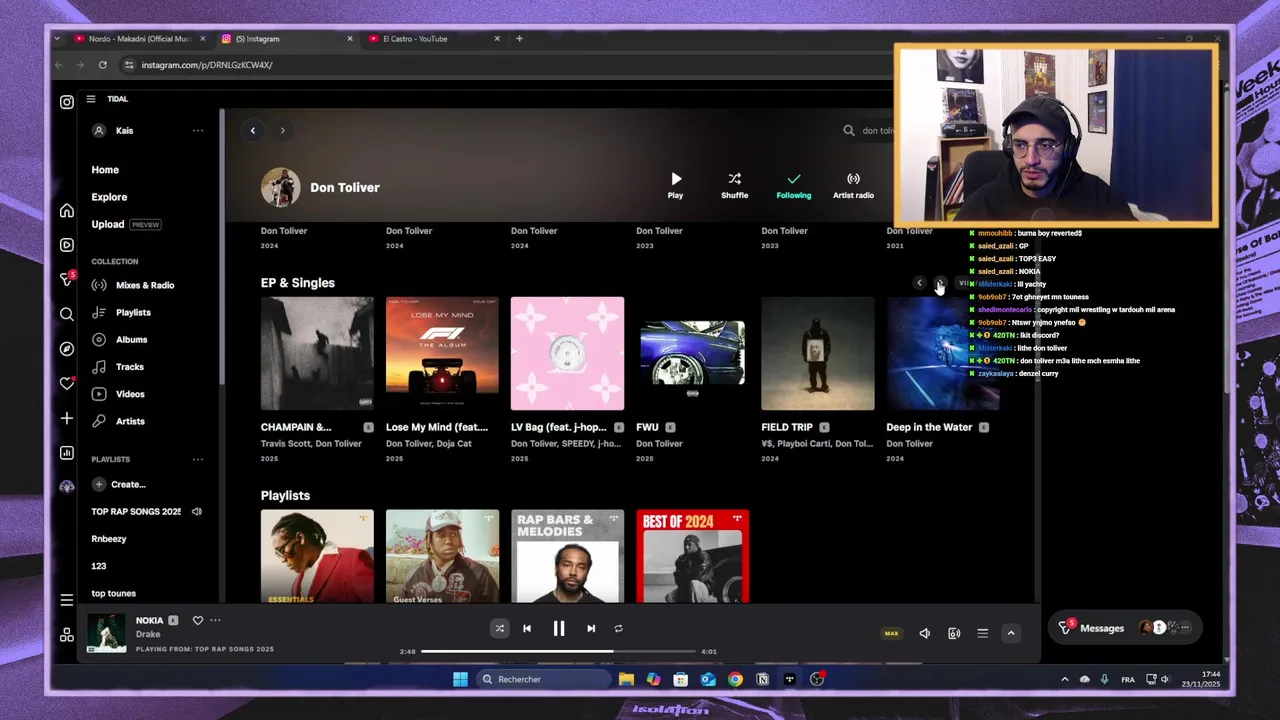The width and height of the screenshot is (1280, 720).
Task: Toggle repeat mode in player
Action: [618, 628]
